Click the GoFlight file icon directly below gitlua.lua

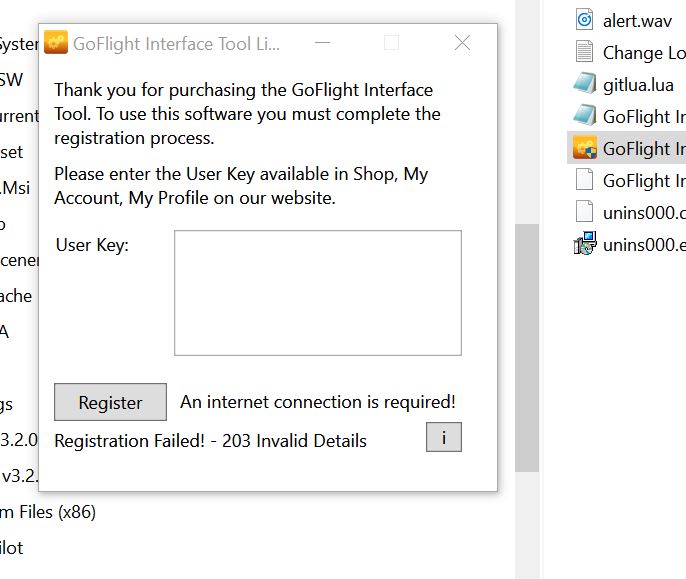[x=585, y=116]
